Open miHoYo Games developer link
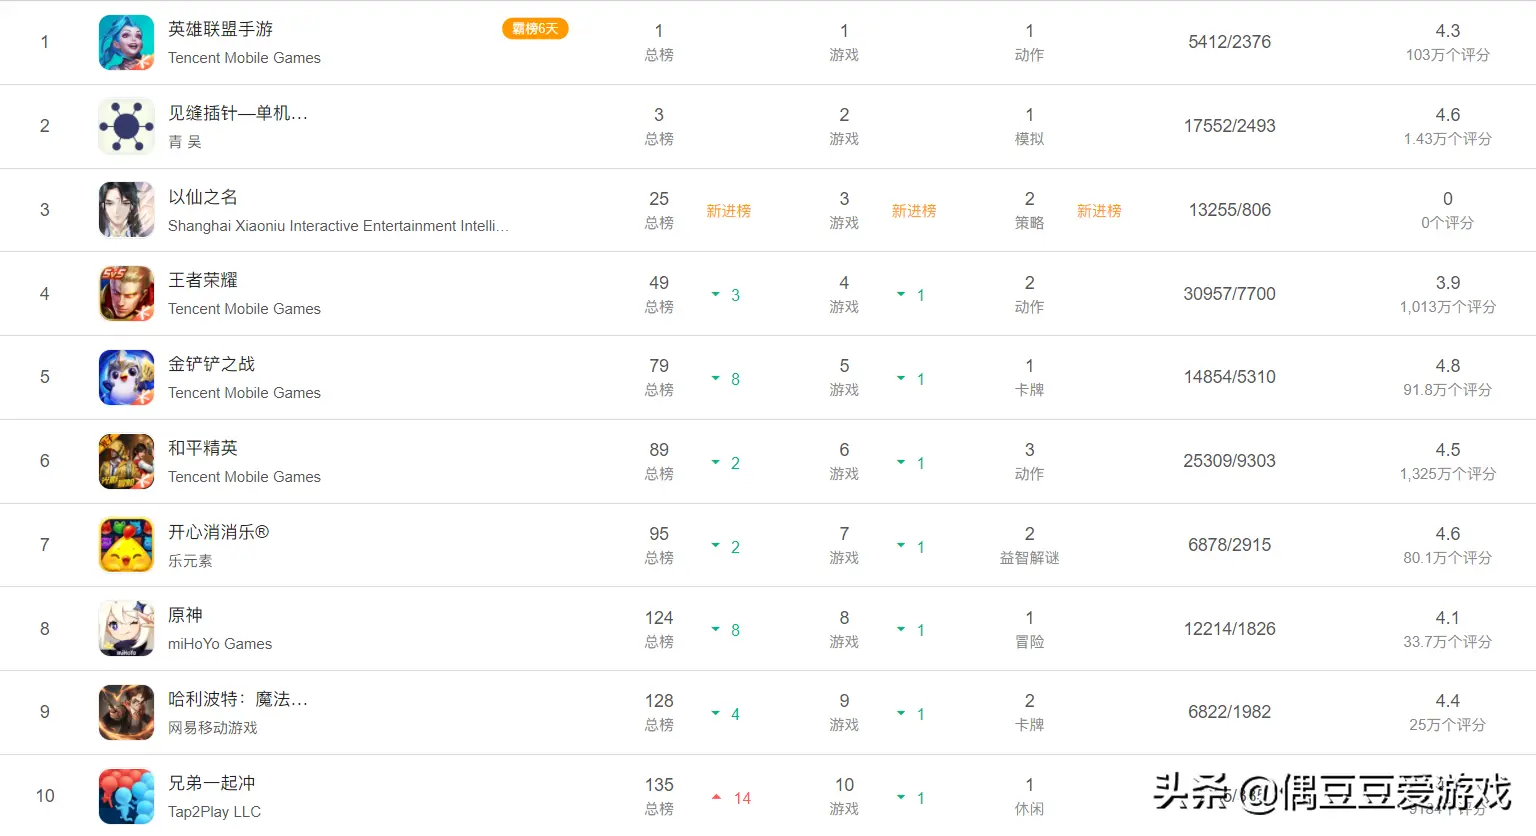This screenshot has width=1536, height=836. pos(220,644)
